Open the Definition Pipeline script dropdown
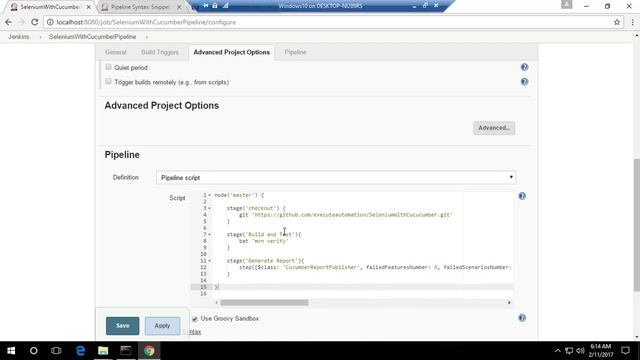The image size is (640, 360). click(336, 178)
